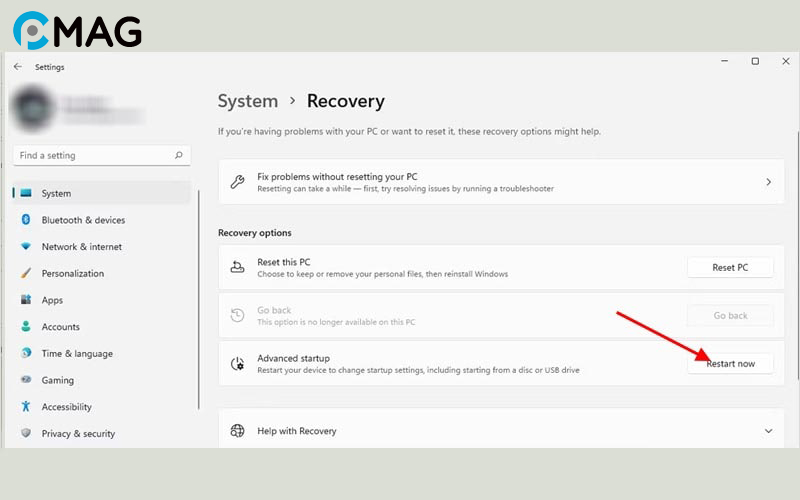
Task: Maximize the Settings window
Action: 755,62
